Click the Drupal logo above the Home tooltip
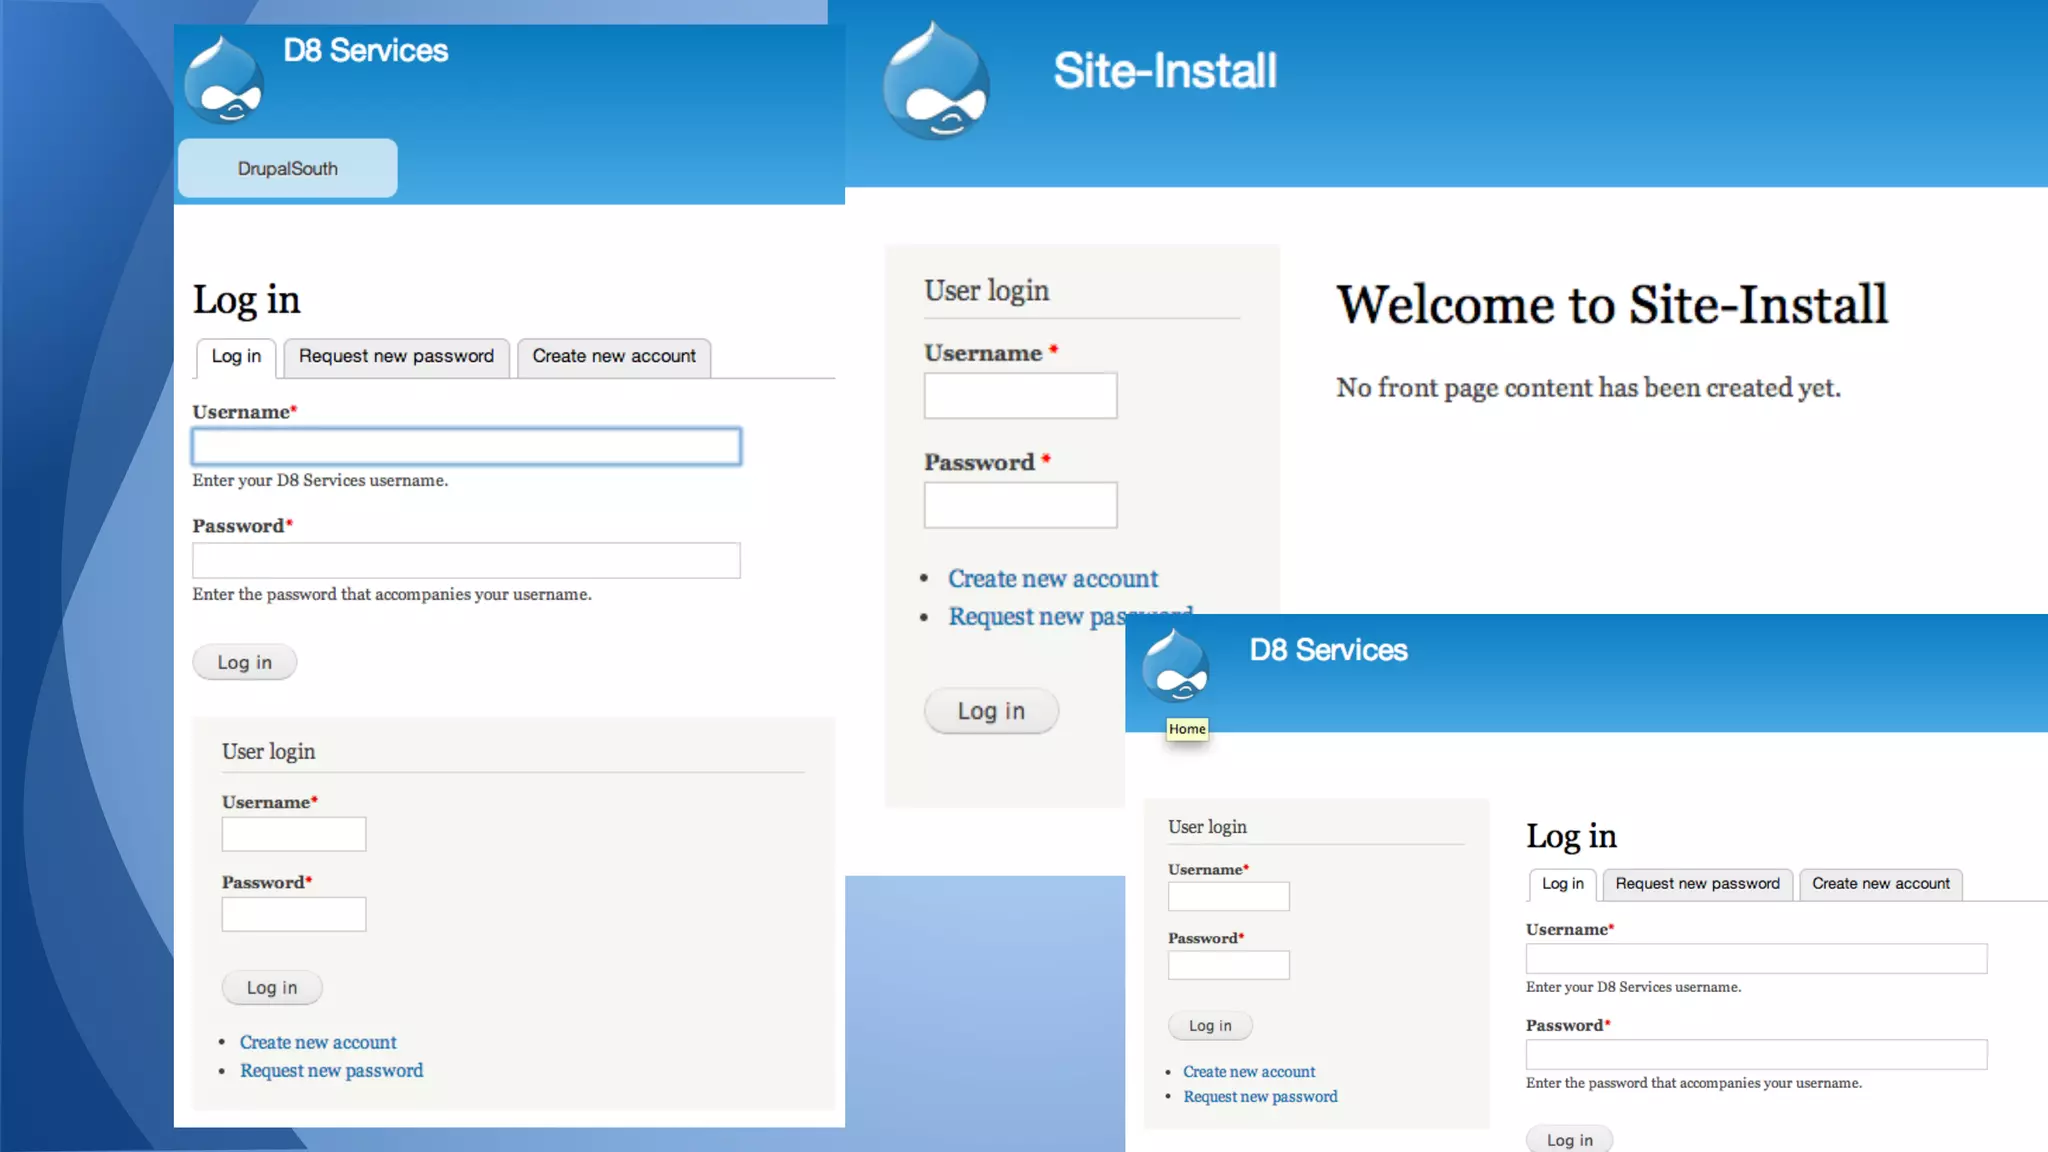 (x=1176, y=666)
